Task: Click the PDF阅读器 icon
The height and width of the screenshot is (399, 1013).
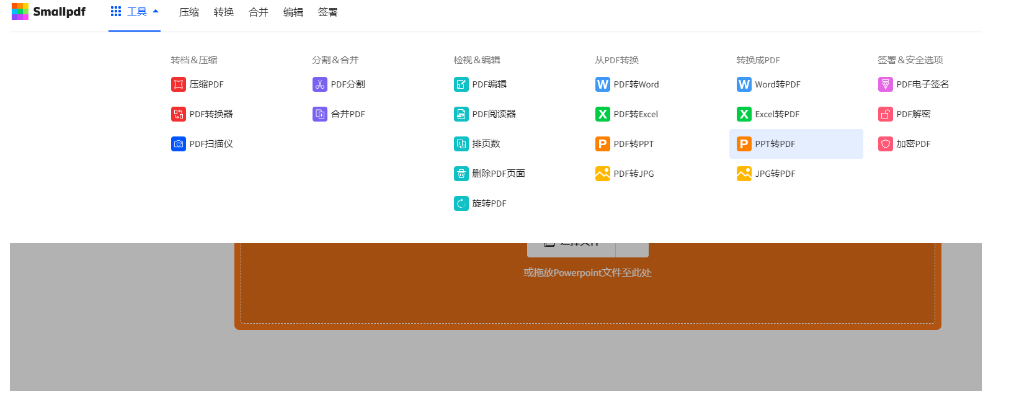Action: point(461,114)
